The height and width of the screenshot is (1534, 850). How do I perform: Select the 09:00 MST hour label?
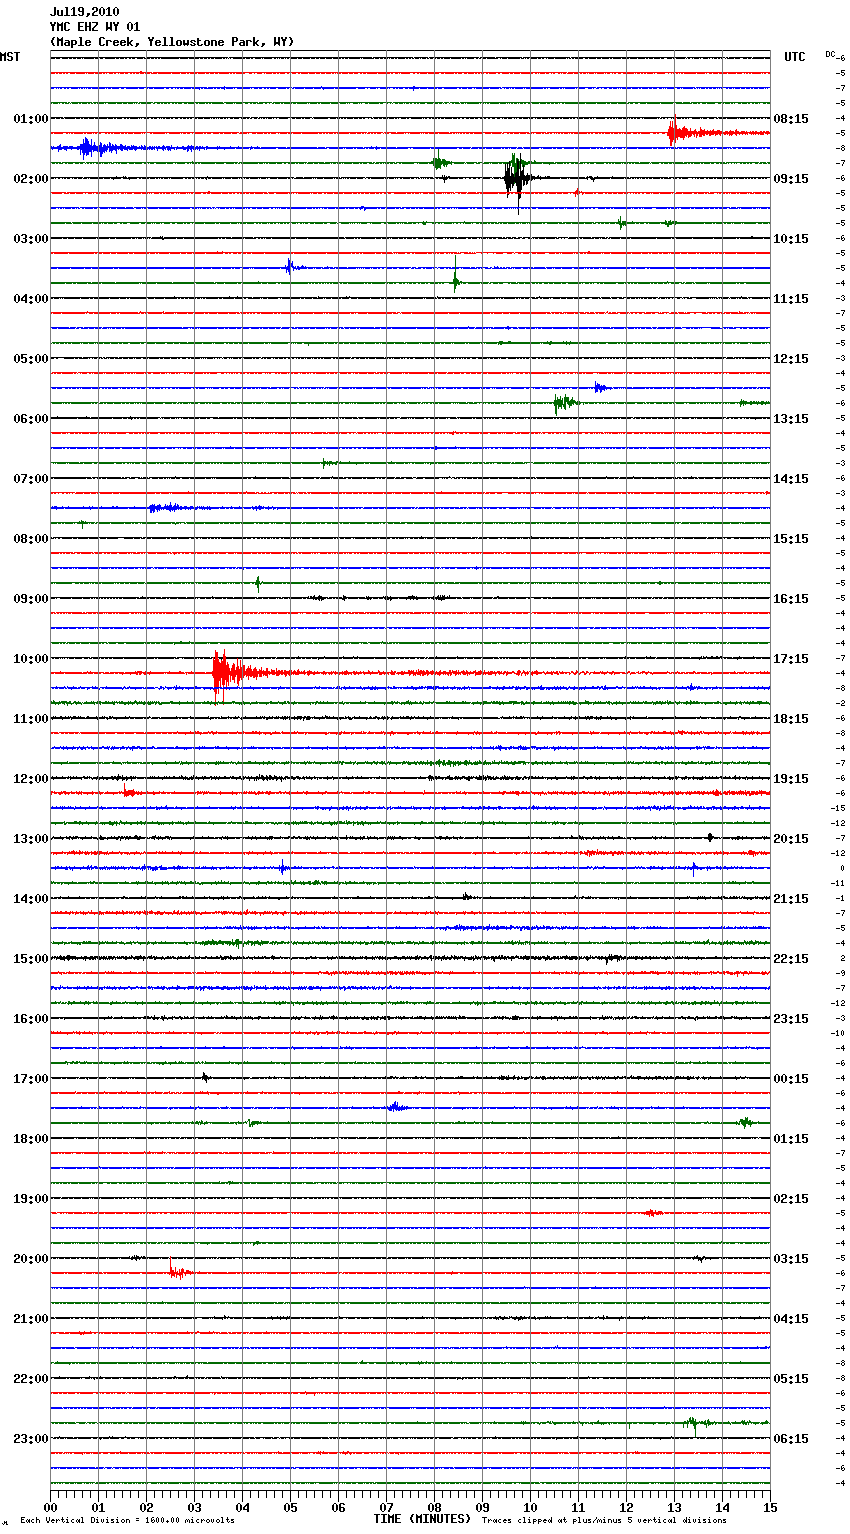(30, 598)
